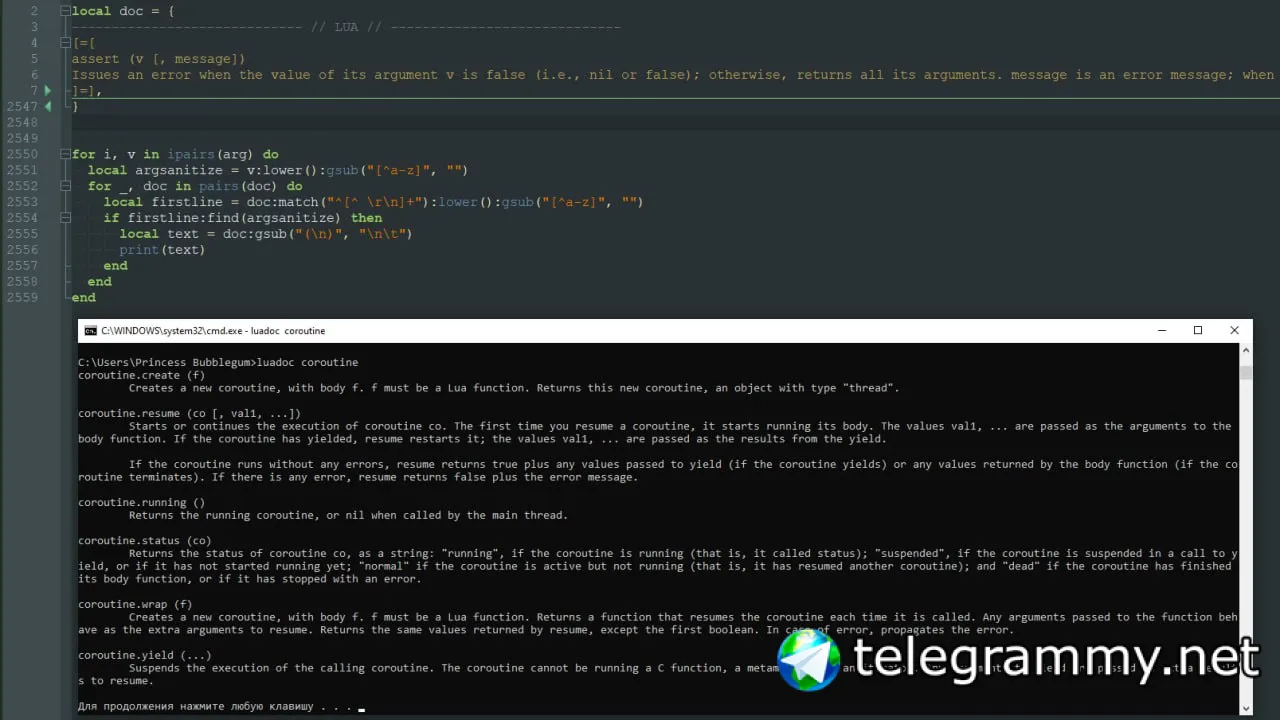This screenshot has width=1280, height=720.
Task: Click the "ipairs" function name in the editor
Action: coord(190,155)
